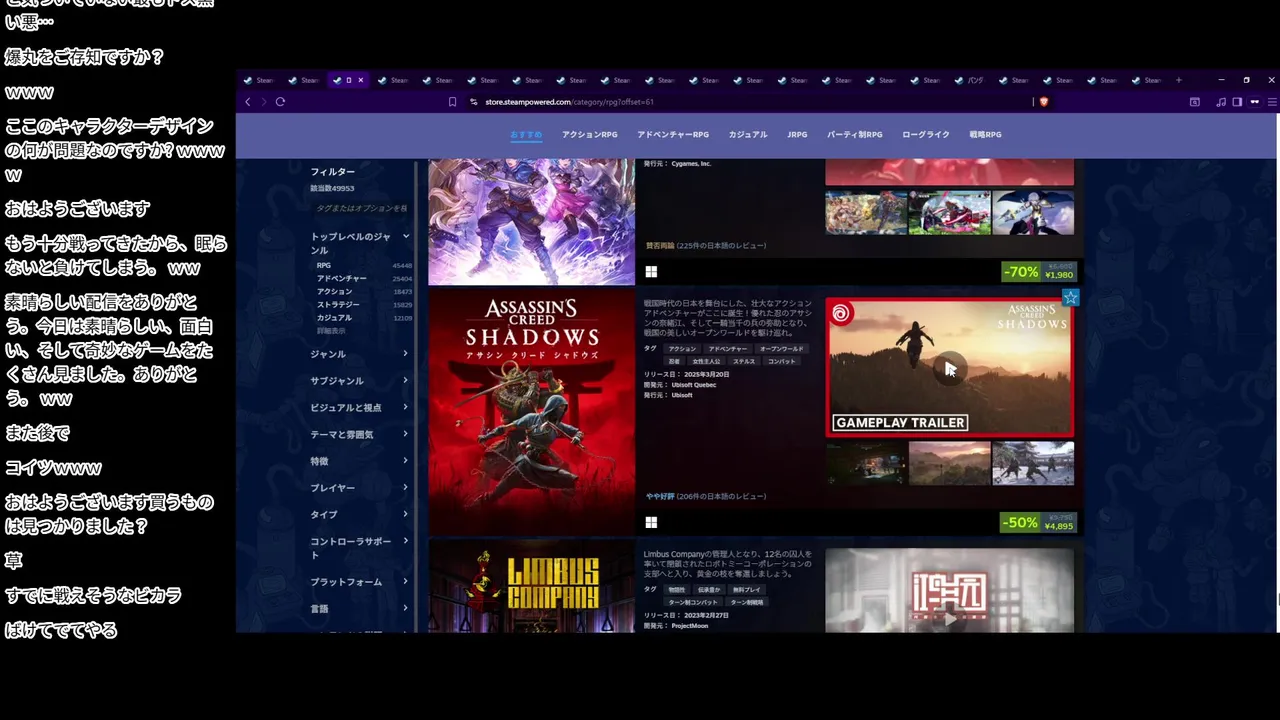This screenshot has height=720, width=1280.
Task: Click the コンバット tag
Action: (x=782, y=361)
